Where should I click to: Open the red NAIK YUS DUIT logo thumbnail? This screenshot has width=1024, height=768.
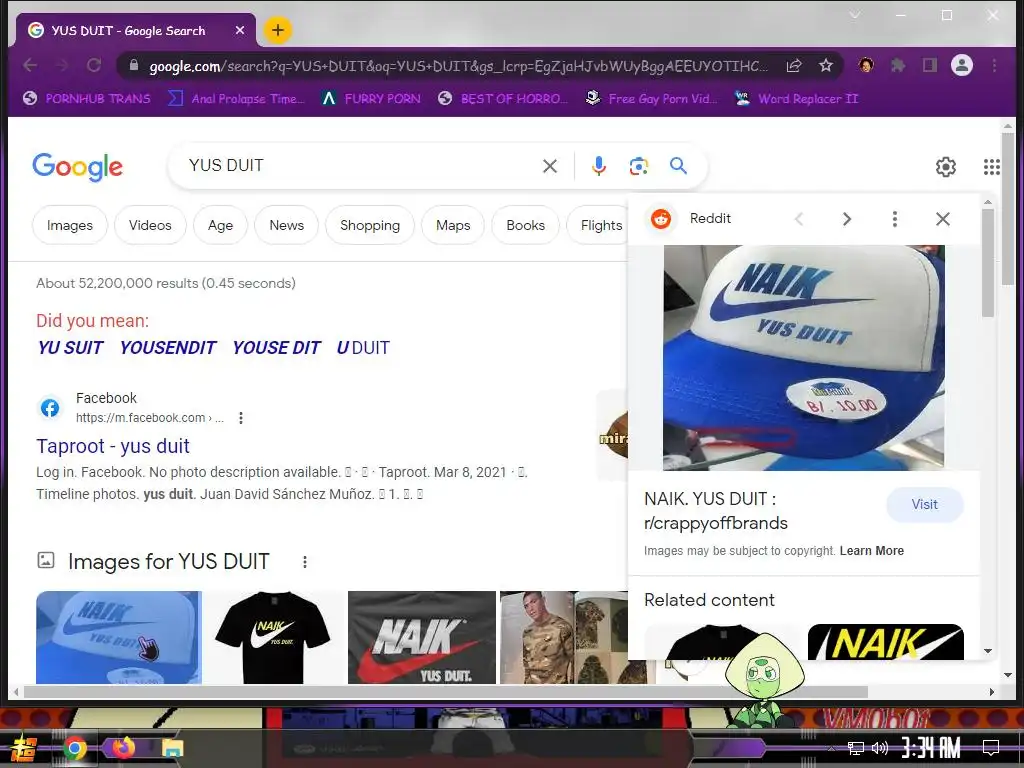pyautogui.click(x=422, y=637)
